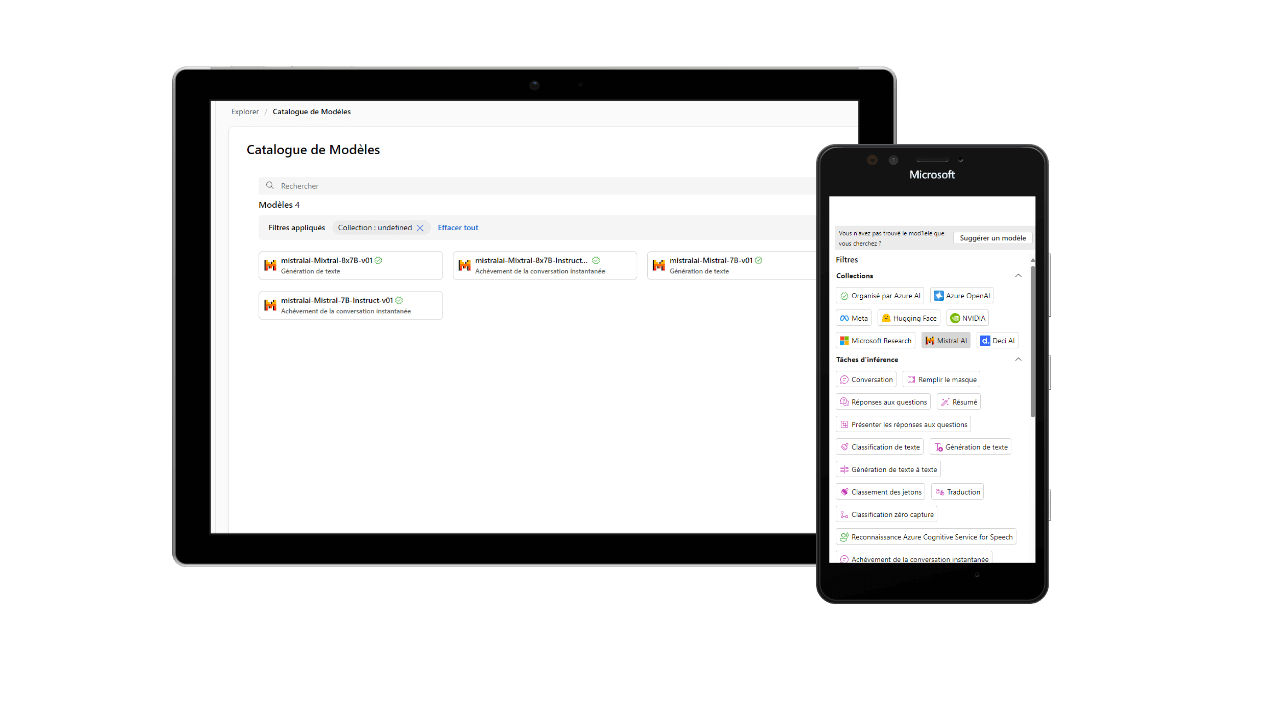Screen dimensions: 1280x720
Task: Click the Mistral logo on mistralai-Mistral-7B-Instruct-v01 card
Action: pyautogui.click(x=270, y=305)
